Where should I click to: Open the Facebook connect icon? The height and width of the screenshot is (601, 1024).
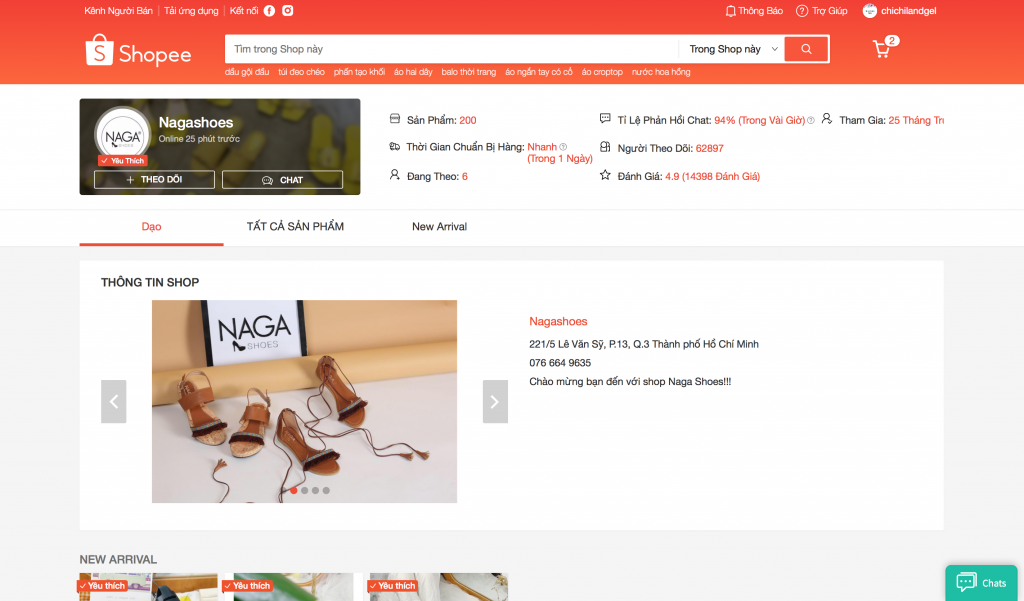pos(269,10)
